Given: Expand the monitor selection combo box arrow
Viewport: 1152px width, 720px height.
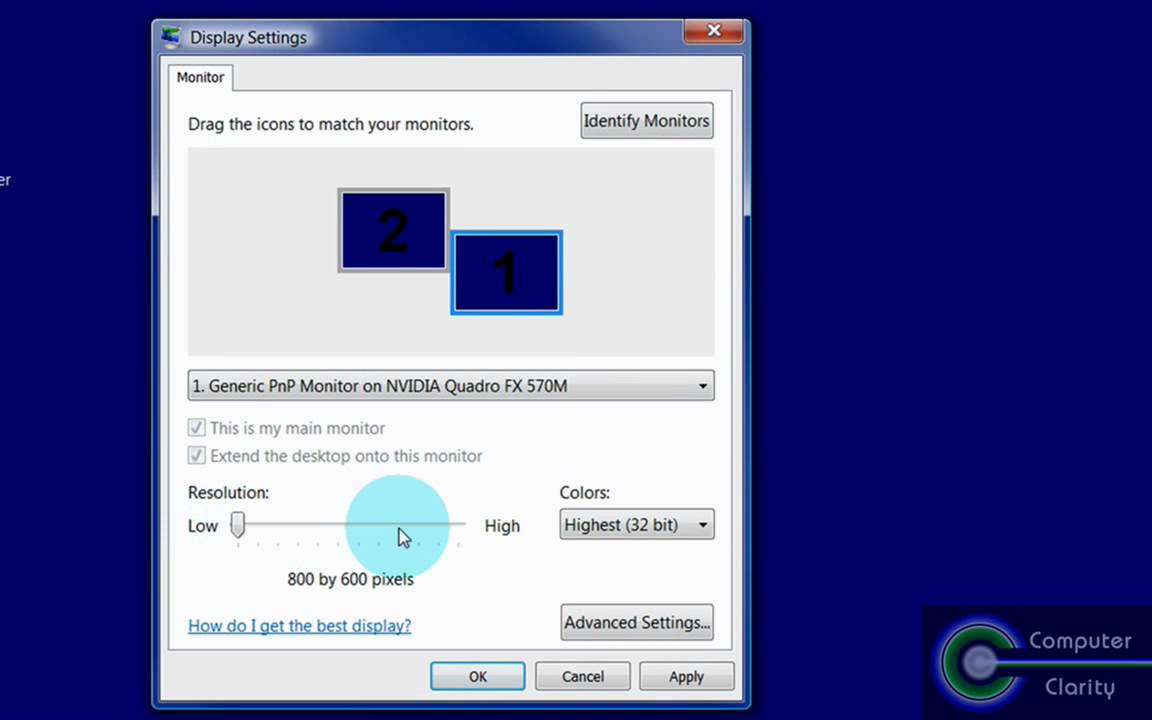Looking at the screenshot, I should [x=702, y=386].
